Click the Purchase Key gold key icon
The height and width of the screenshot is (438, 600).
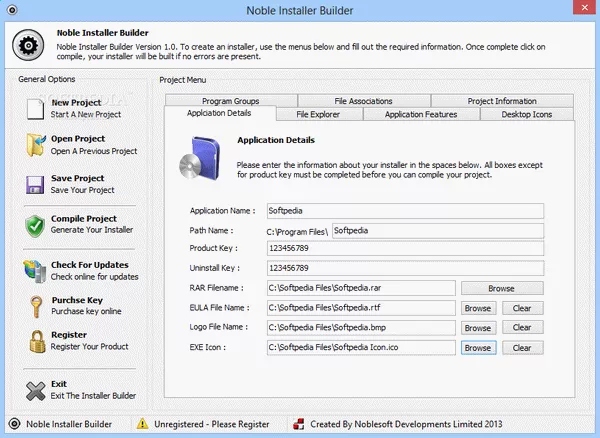[x=37, y=306]
